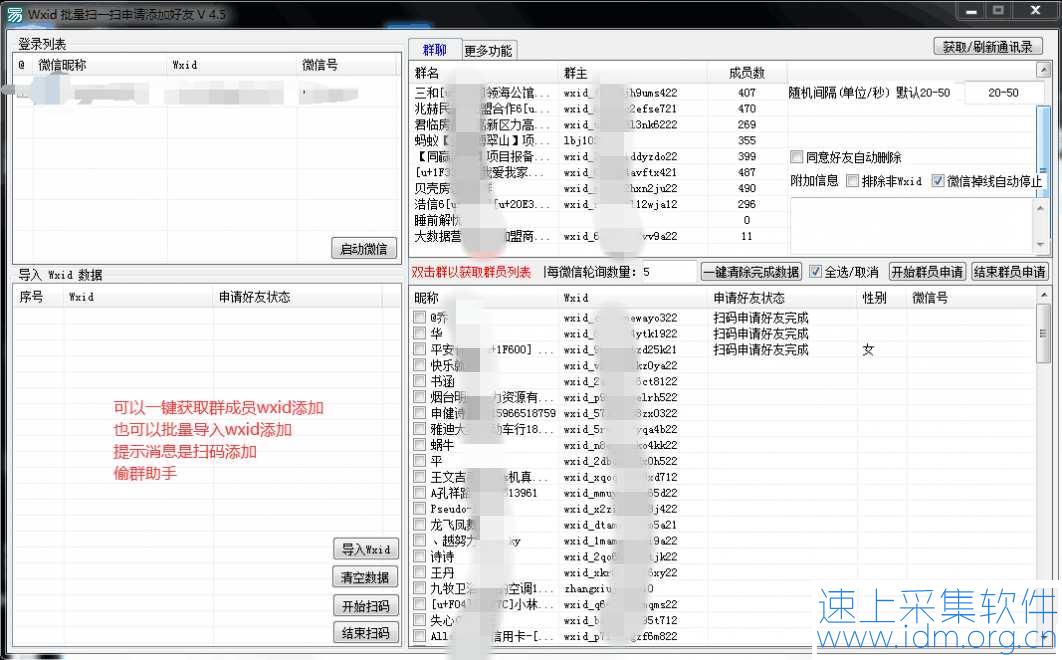This screenshot has height=660, width=1062.
Task: Click member row 烟台明
Action: (x=724, y=397)
